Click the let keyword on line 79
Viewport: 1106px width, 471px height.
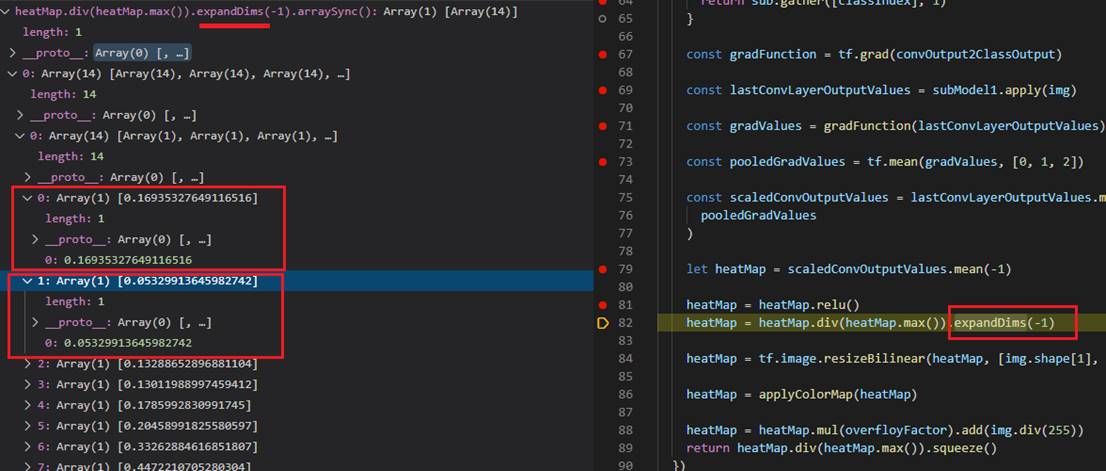(x=697, y=269)
